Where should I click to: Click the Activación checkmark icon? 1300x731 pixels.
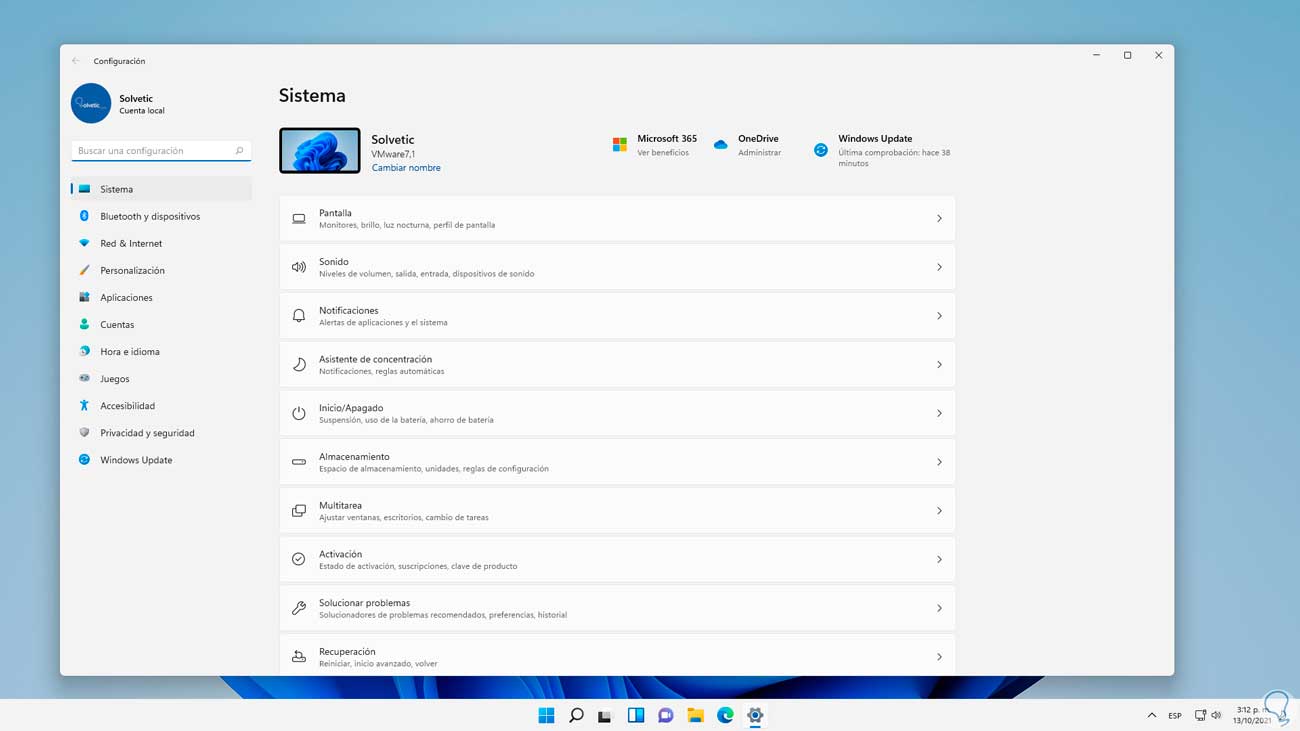pyautogui.click(x=299, y=560)
